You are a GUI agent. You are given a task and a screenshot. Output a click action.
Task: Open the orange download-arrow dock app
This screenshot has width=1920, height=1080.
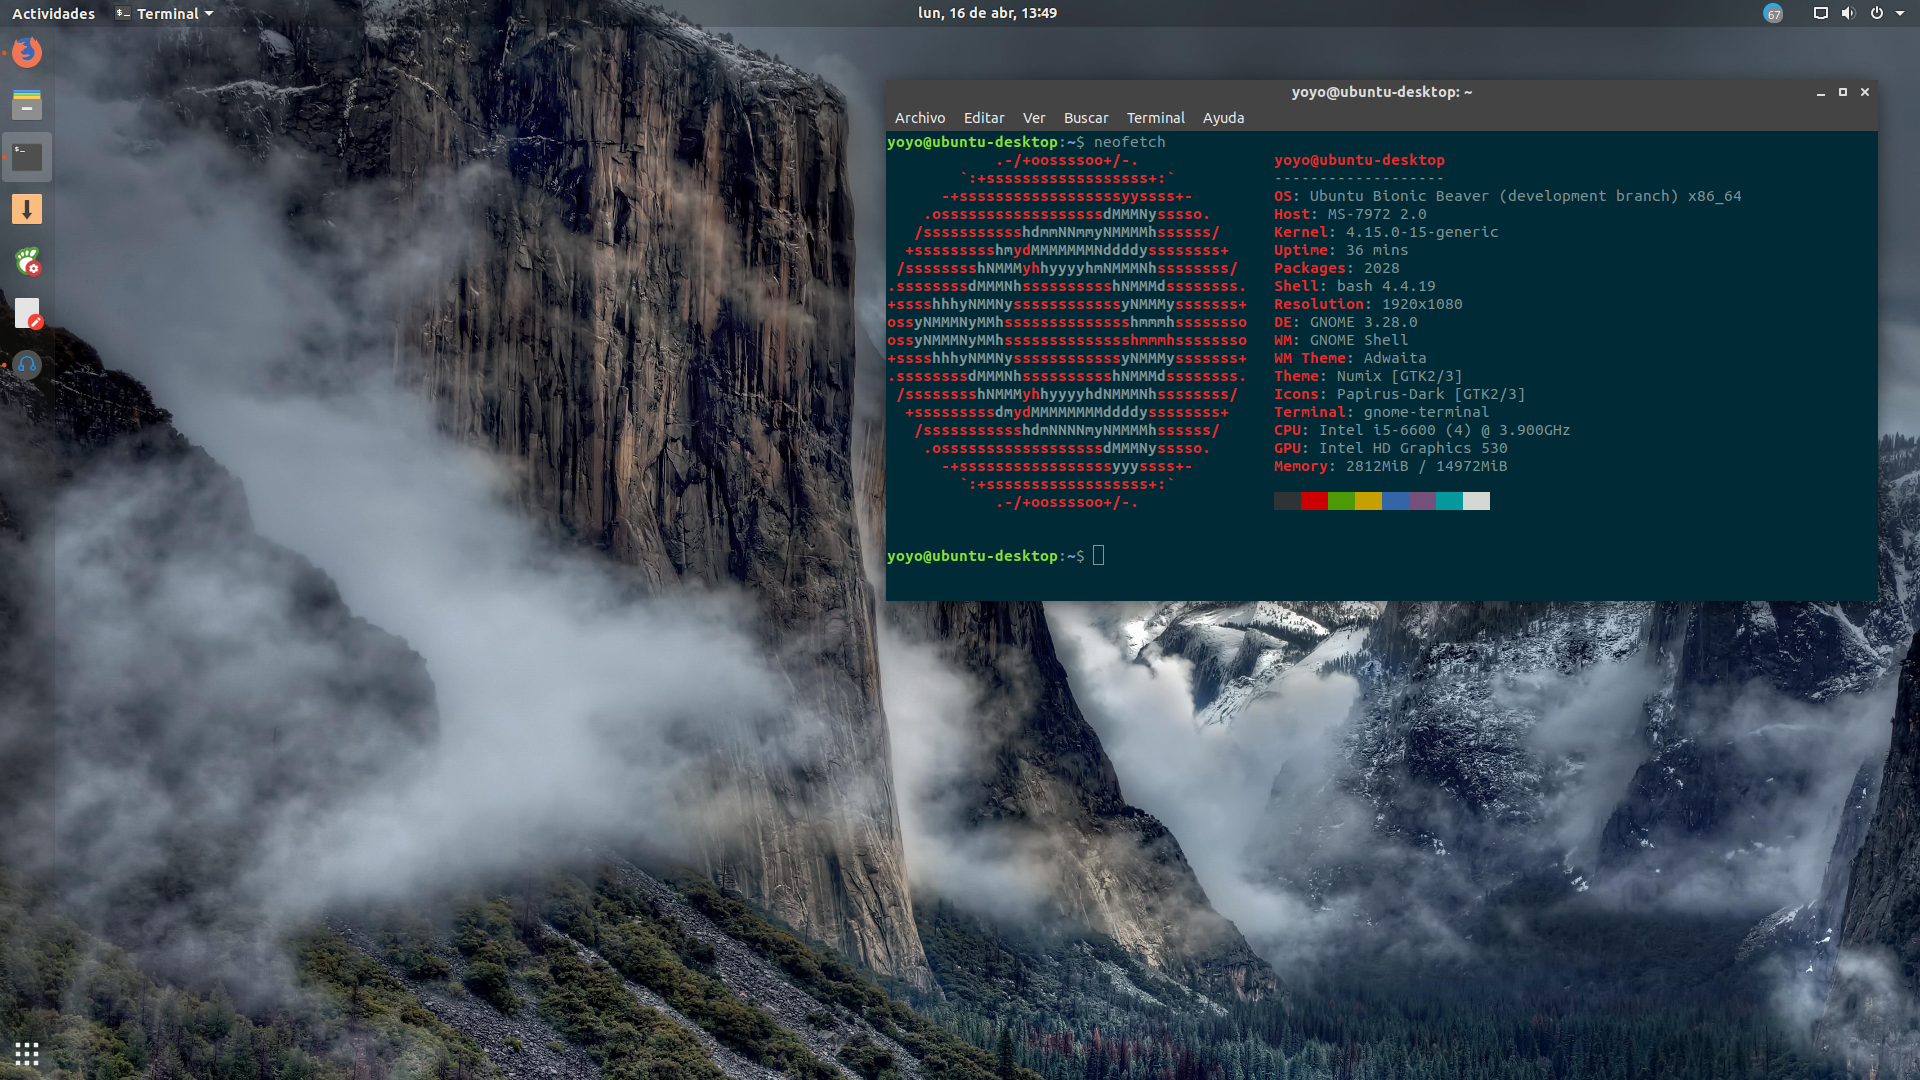[x=27, y=209]
